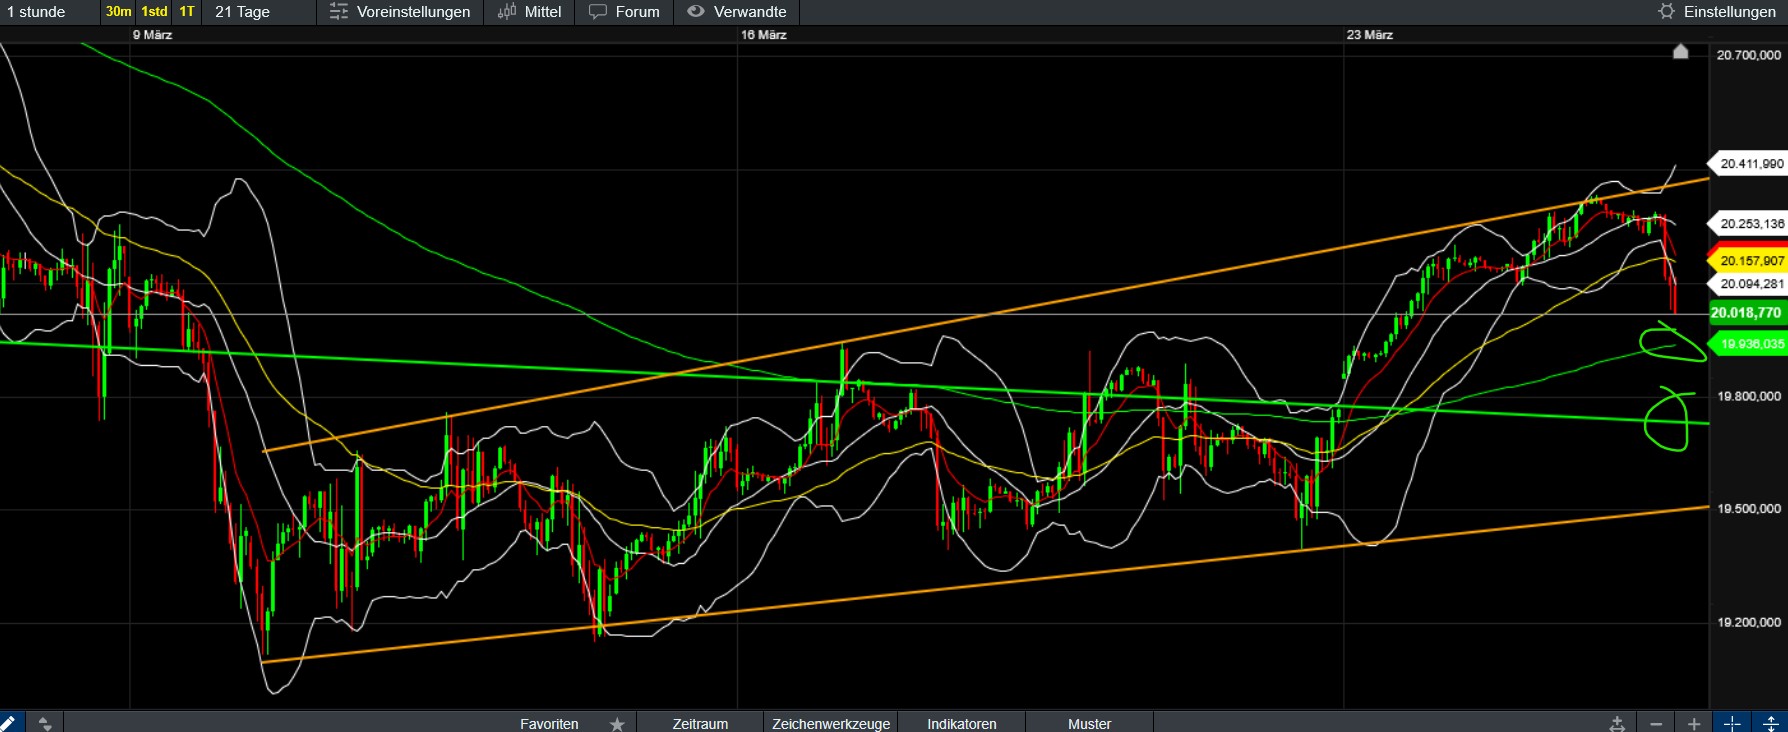Viewport: 1788px width, 732px height.
Task: Click the Verwandte eye icon
Action: tap(696, 12)
